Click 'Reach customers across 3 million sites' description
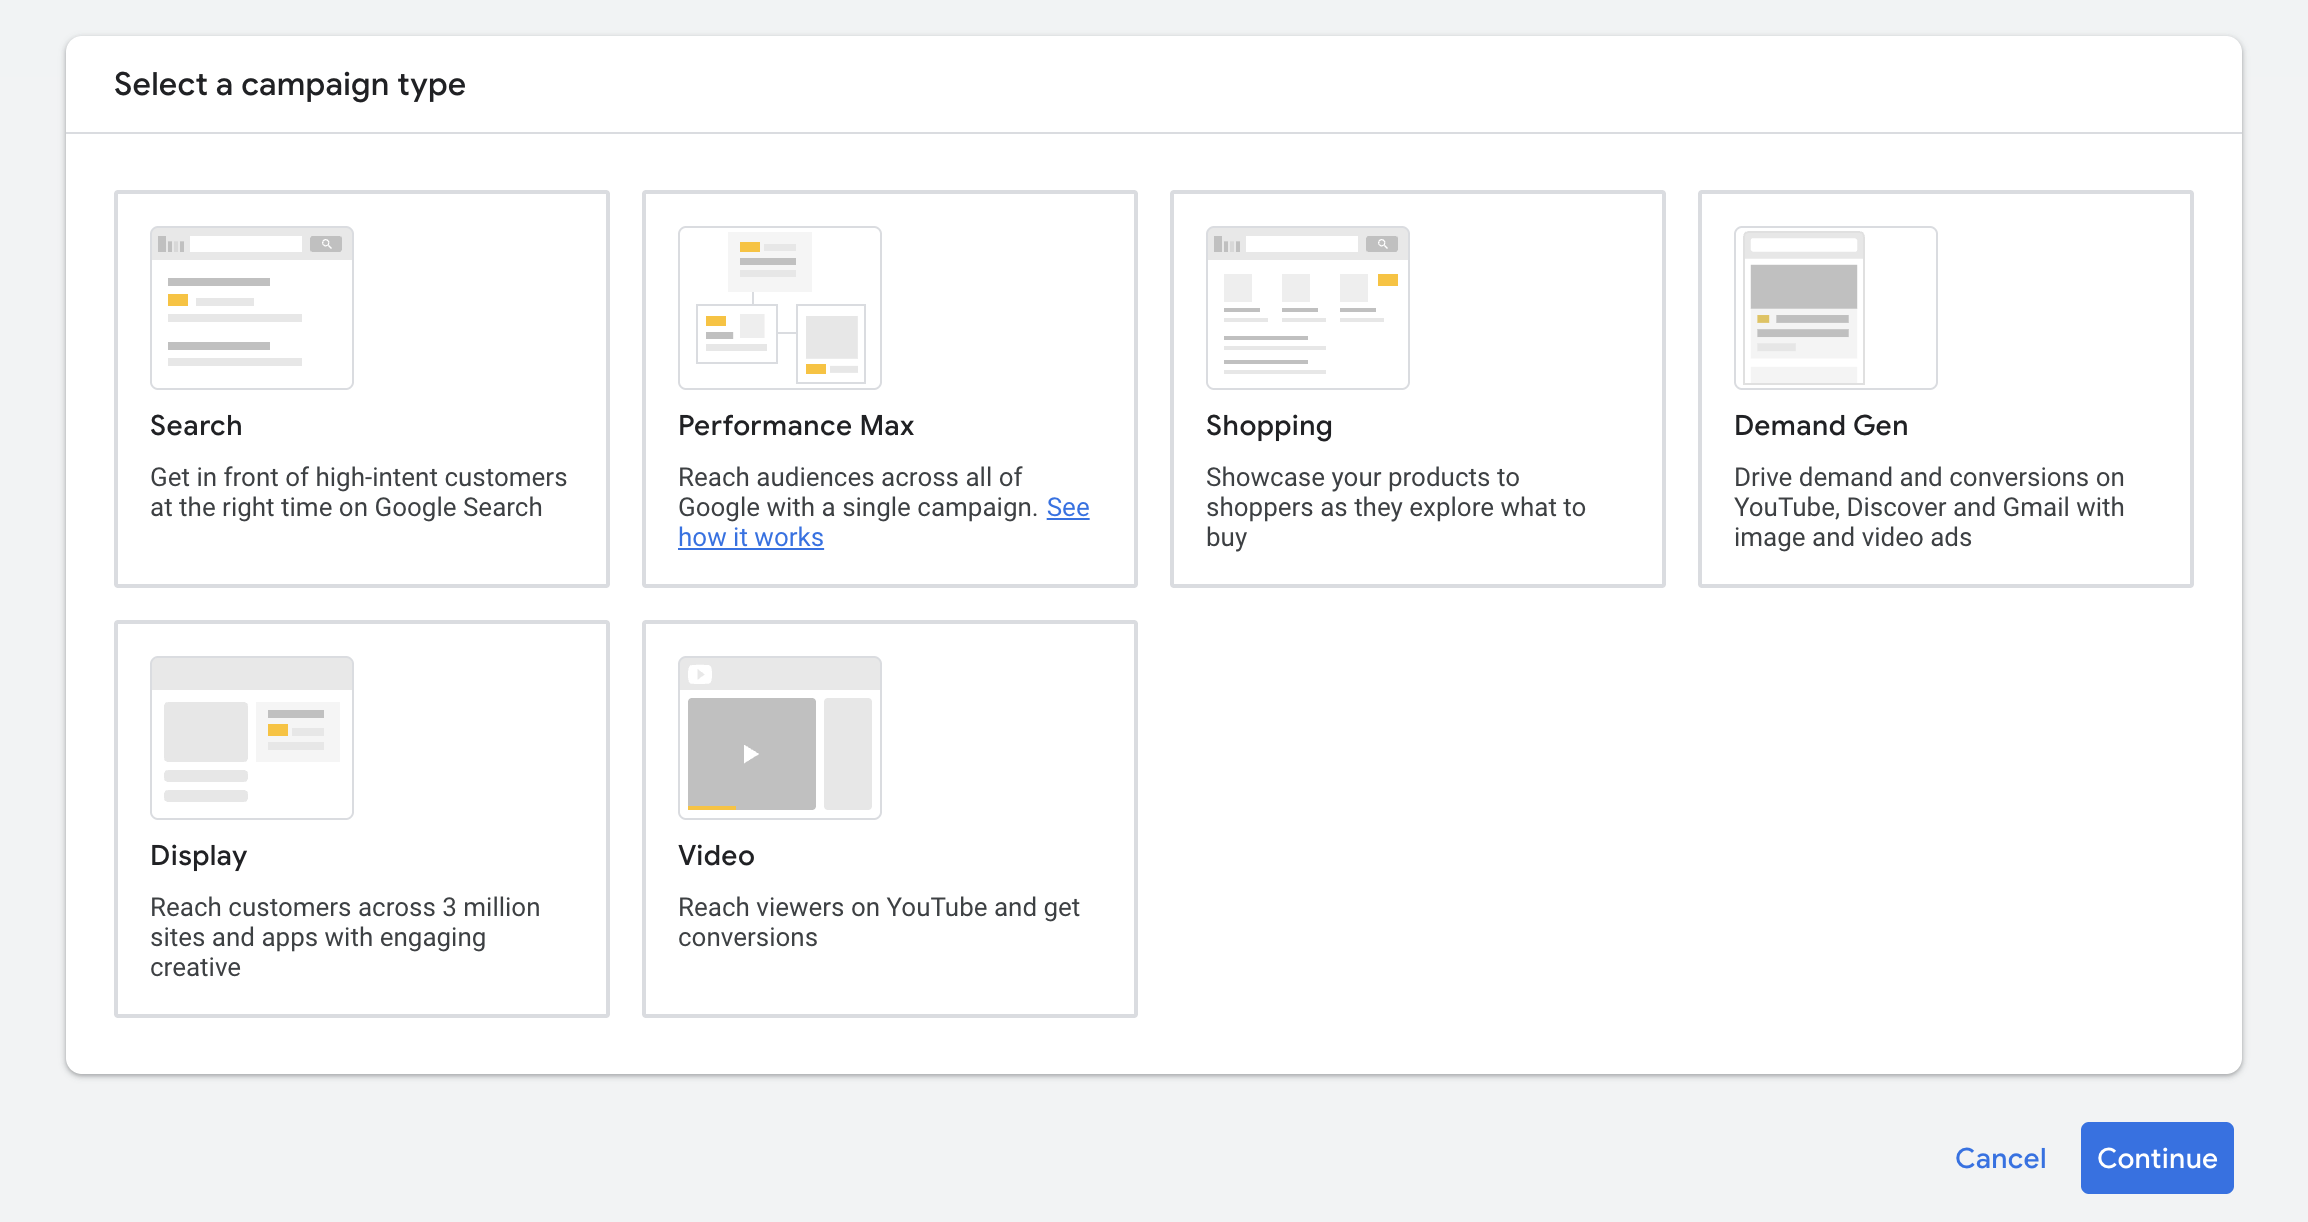Viewport: 2308px width, 1222px height. pos(345,937)
